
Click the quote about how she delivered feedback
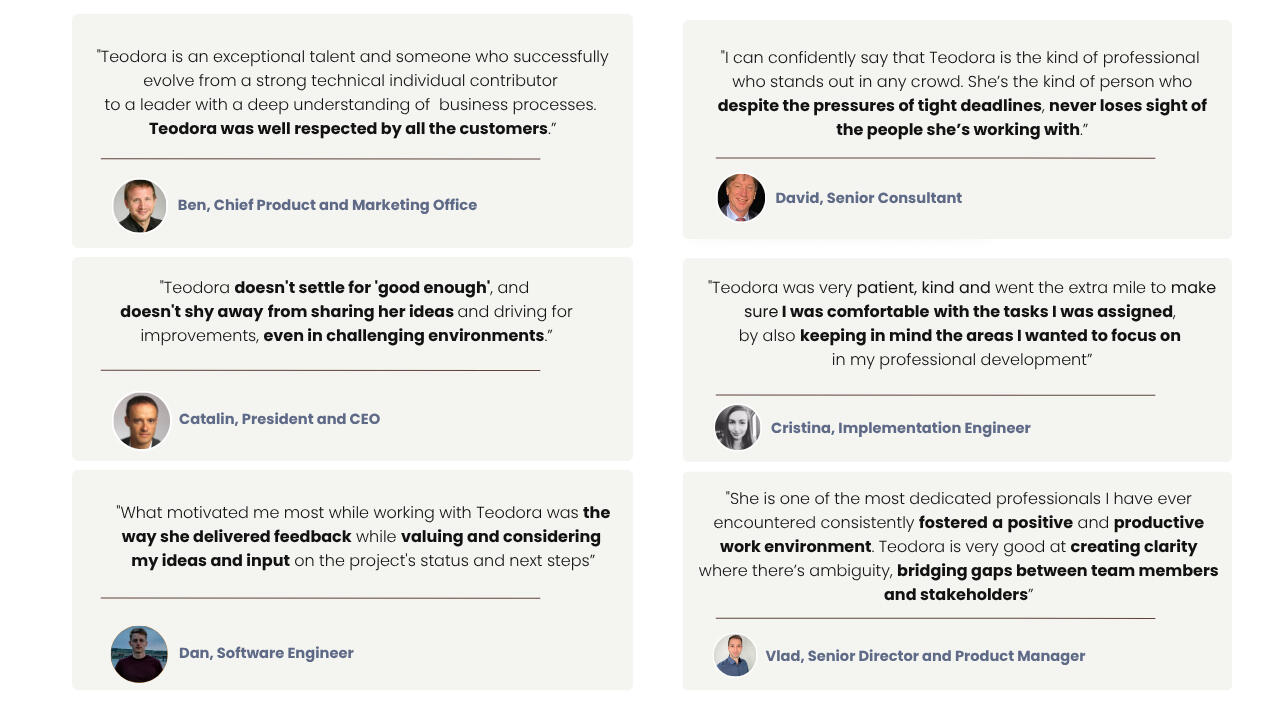(363, 537)
